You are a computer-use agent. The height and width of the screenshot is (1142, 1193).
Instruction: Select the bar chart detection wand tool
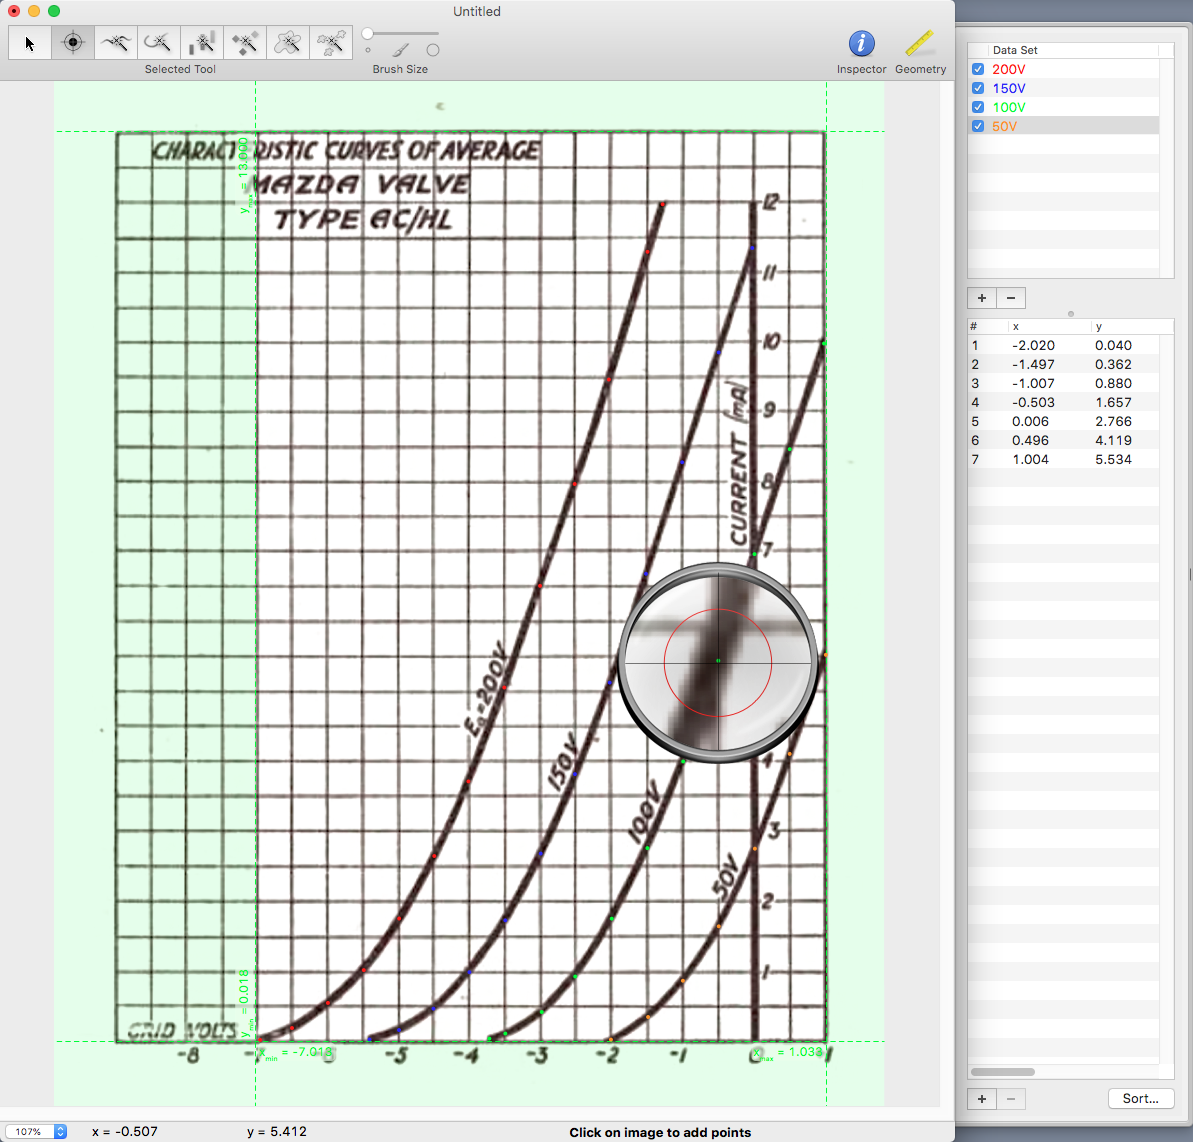coord(202,43)
